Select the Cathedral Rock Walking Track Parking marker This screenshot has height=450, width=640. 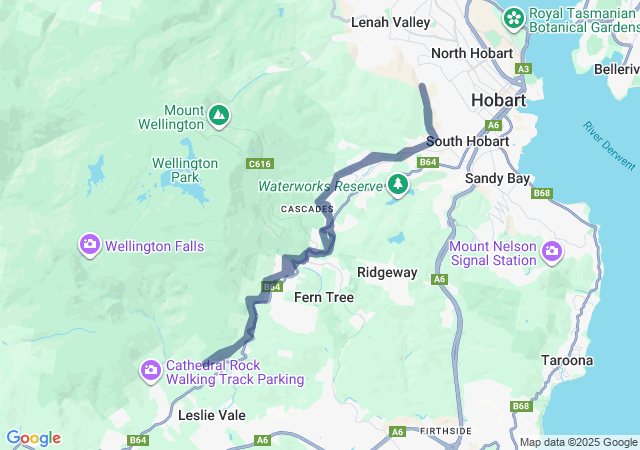(x=151, y=371)
